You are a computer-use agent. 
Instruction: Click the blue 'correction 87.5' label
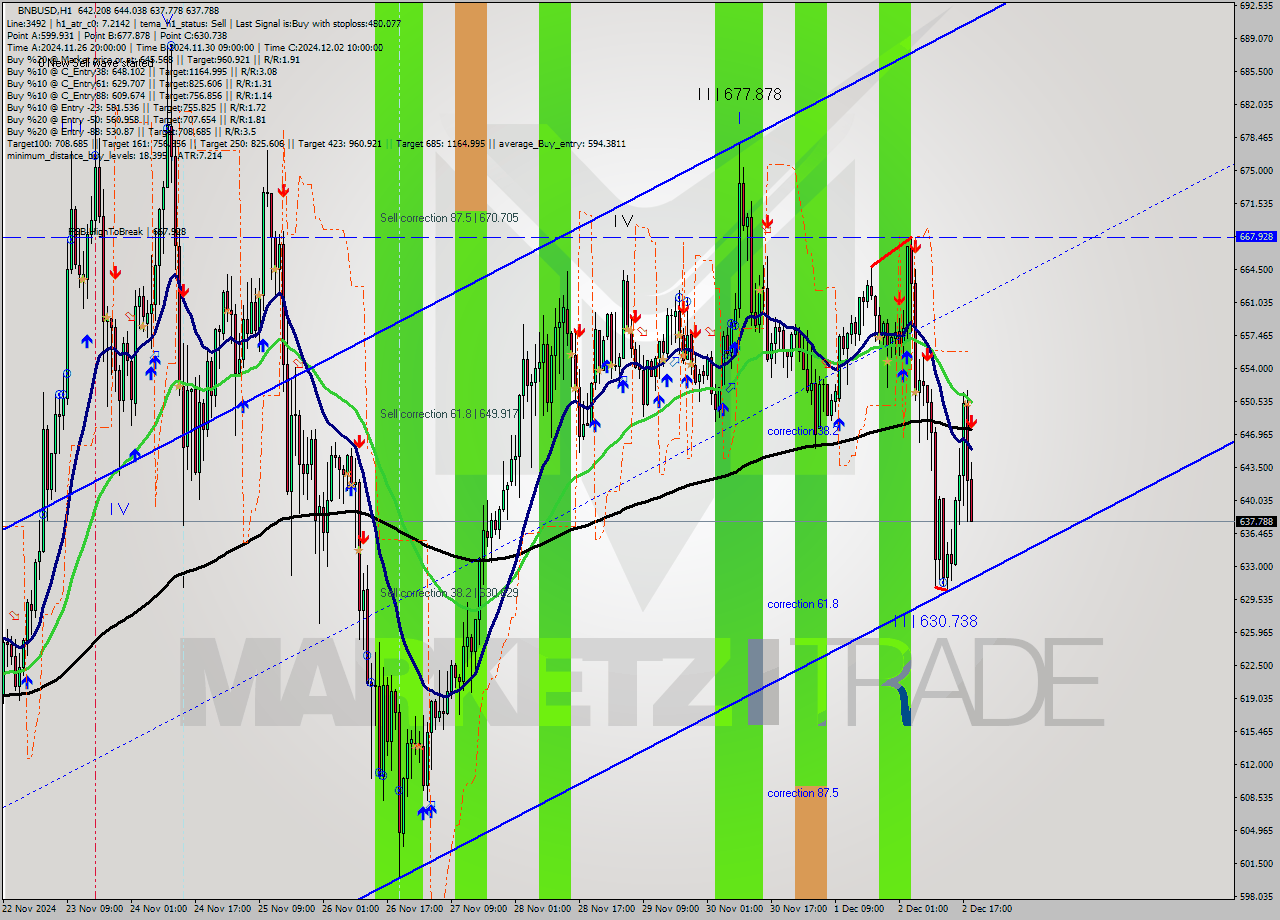(x=803, y=793)
